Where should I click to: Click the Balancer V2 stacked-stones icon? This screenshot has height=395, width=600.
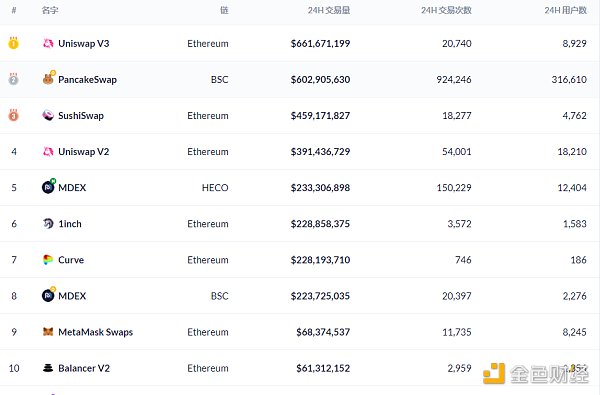click(48, 368)
